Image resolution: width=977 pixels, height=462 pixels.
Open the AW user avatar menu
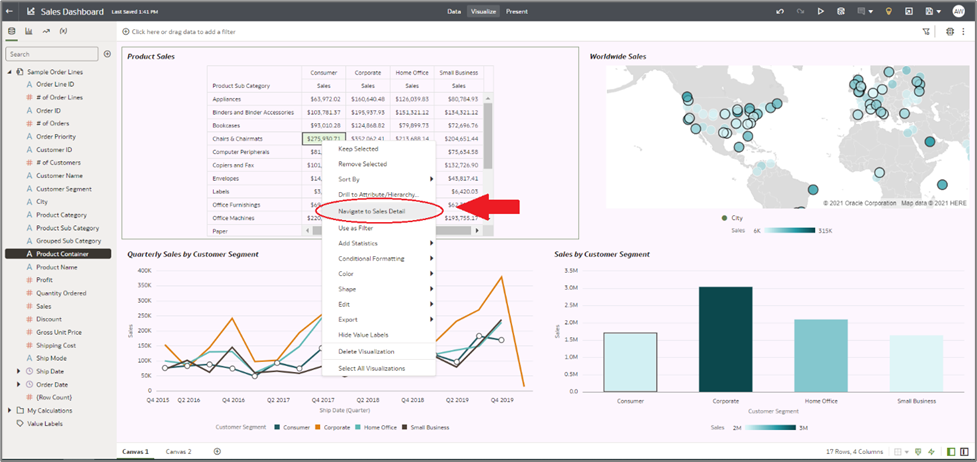958,11
